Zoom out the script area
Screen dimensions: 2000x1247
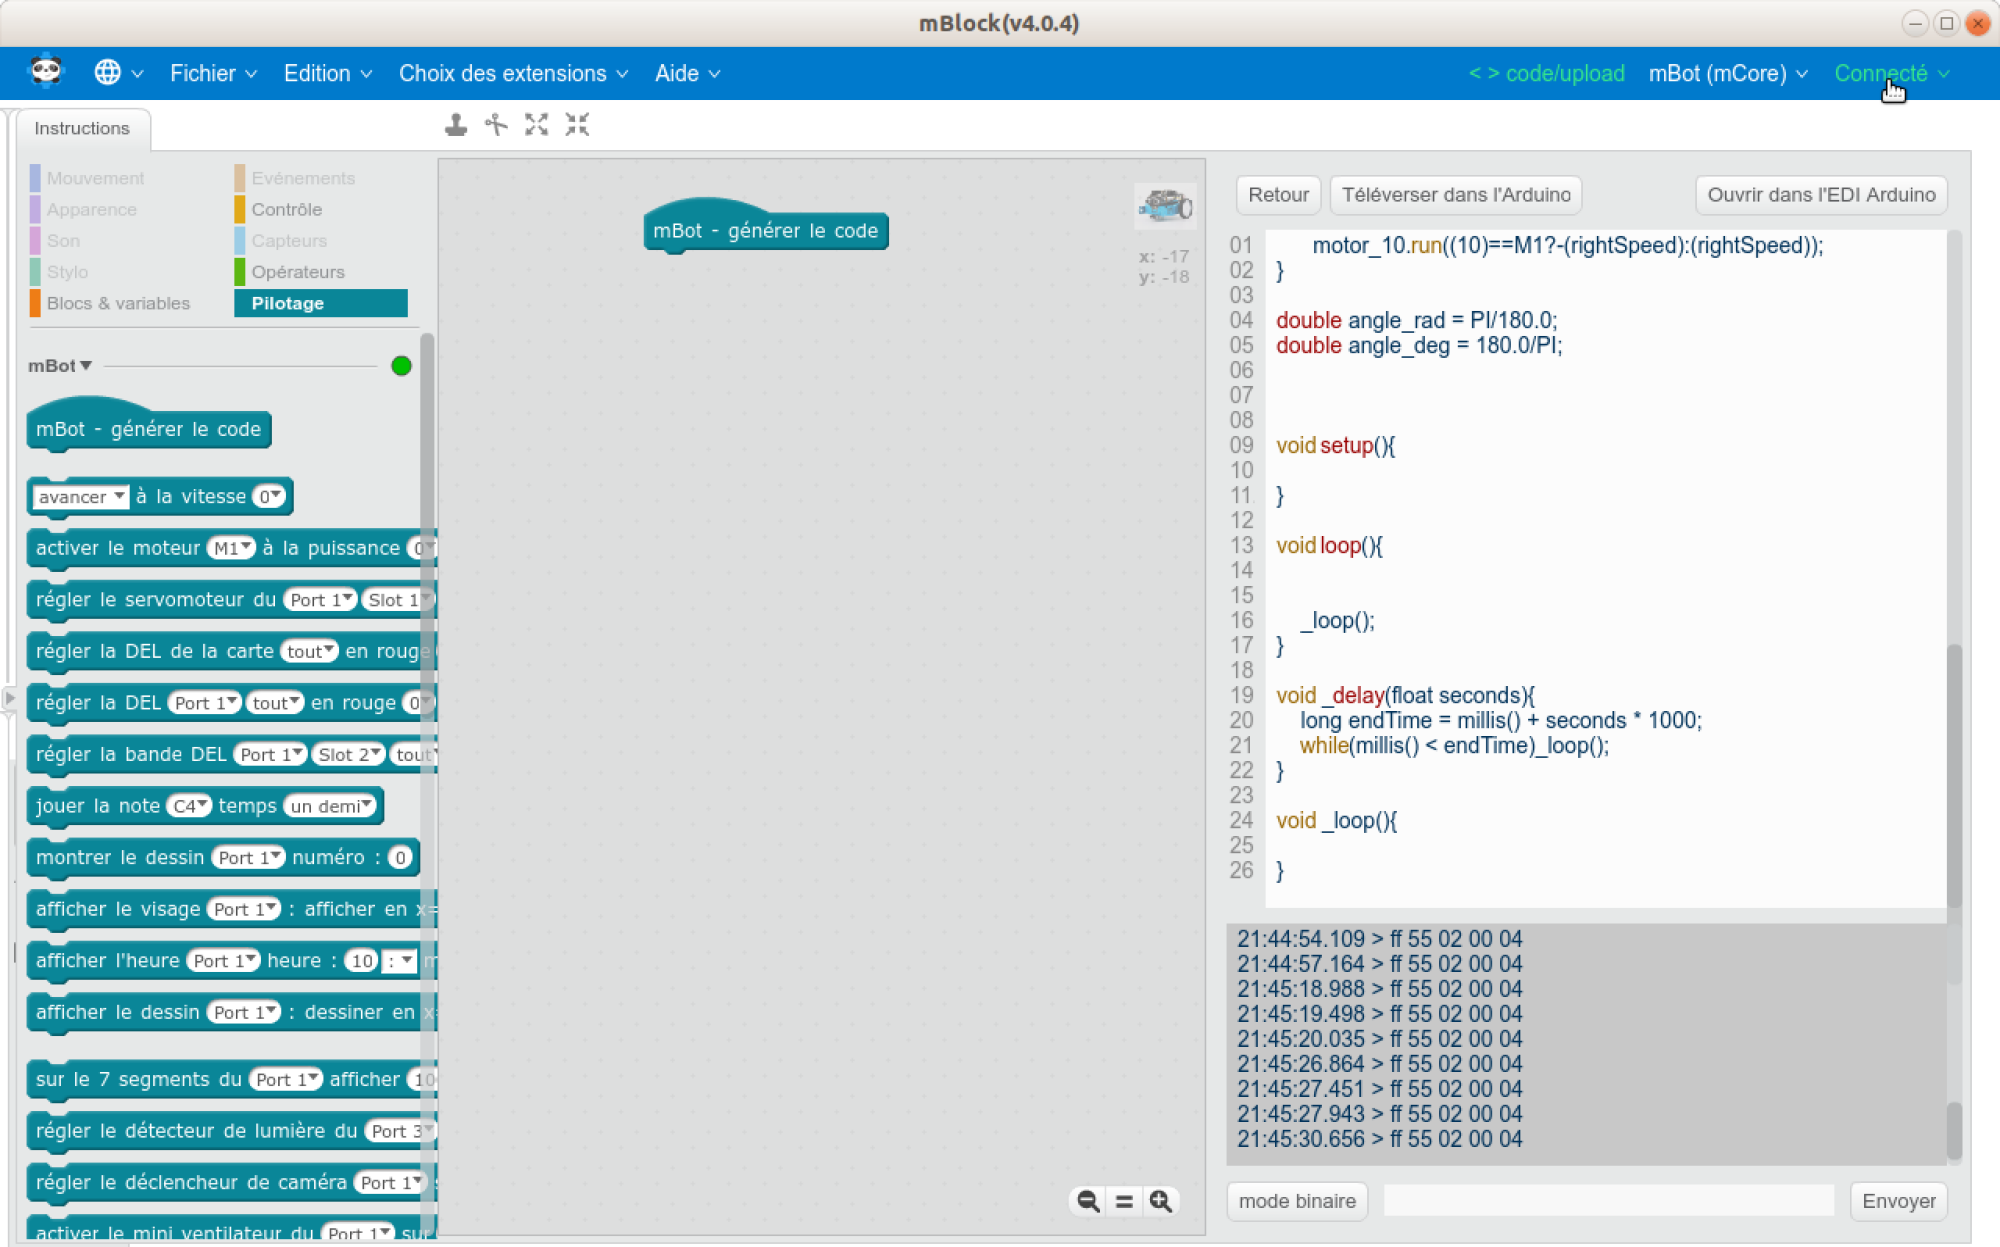point(1088,1201)
